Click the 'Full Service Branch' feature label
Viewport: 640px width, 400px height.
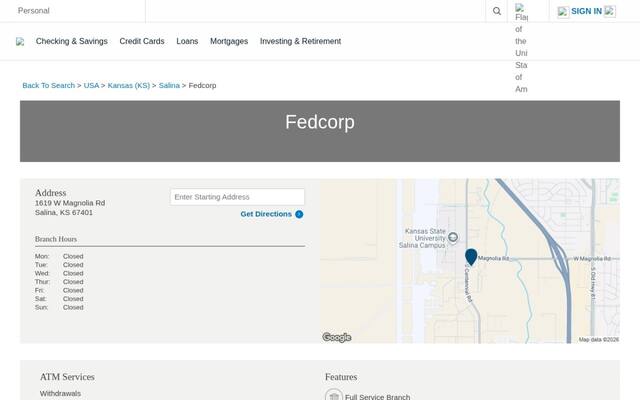click(x=377, y=397)
